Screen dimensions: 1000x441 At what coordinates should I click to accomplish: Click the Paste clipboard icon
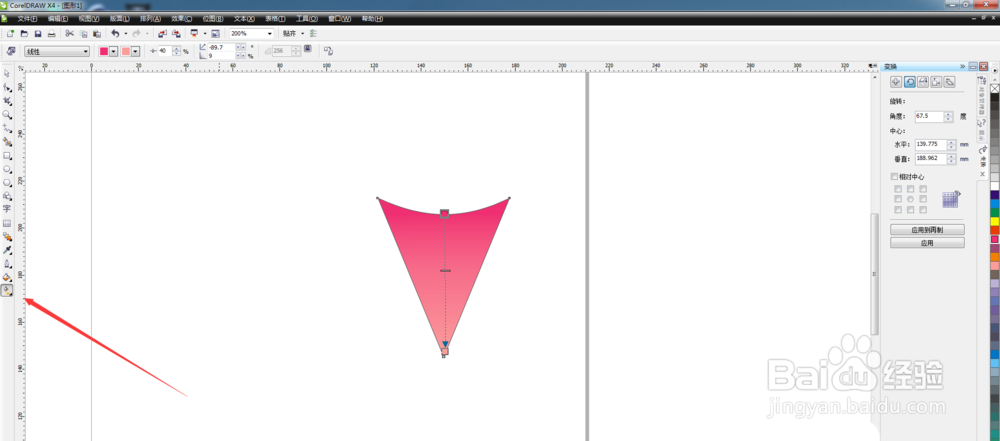click(97, 33)
